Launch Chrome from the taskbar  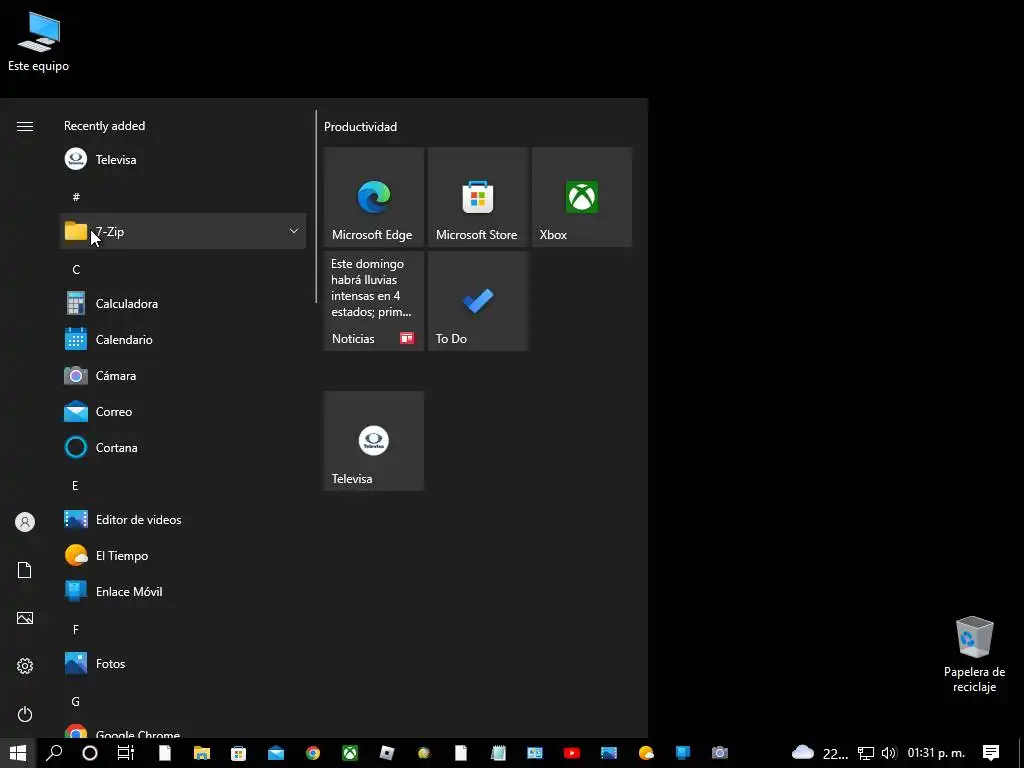tap(313, 753)
